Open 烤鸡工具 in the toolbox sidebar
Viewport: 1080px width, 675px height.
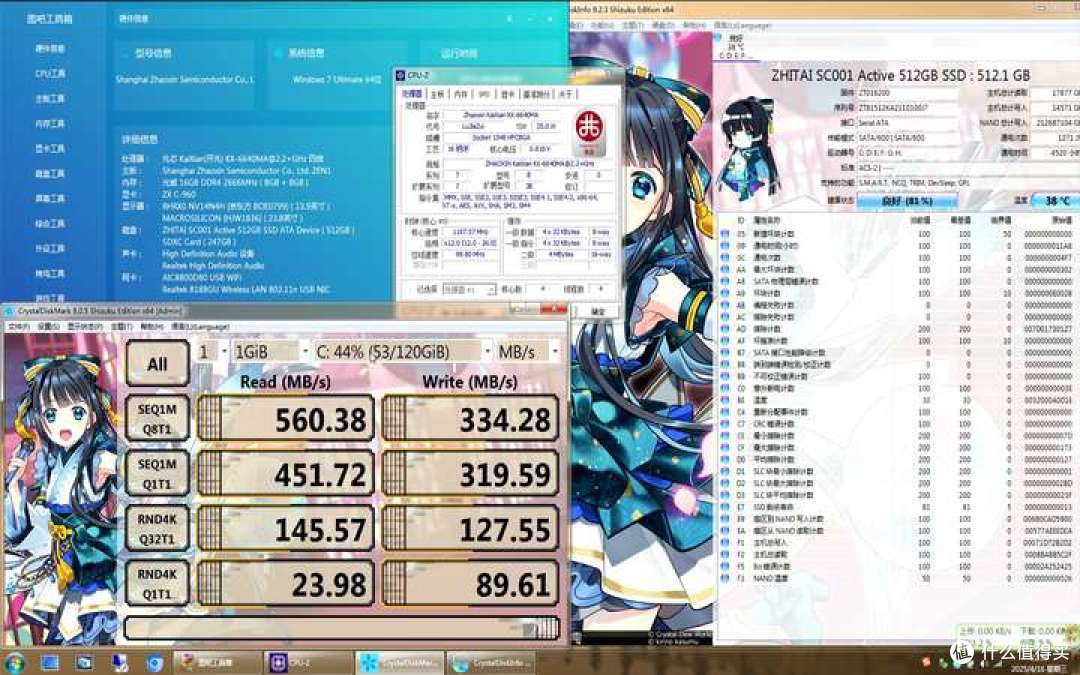50,273
